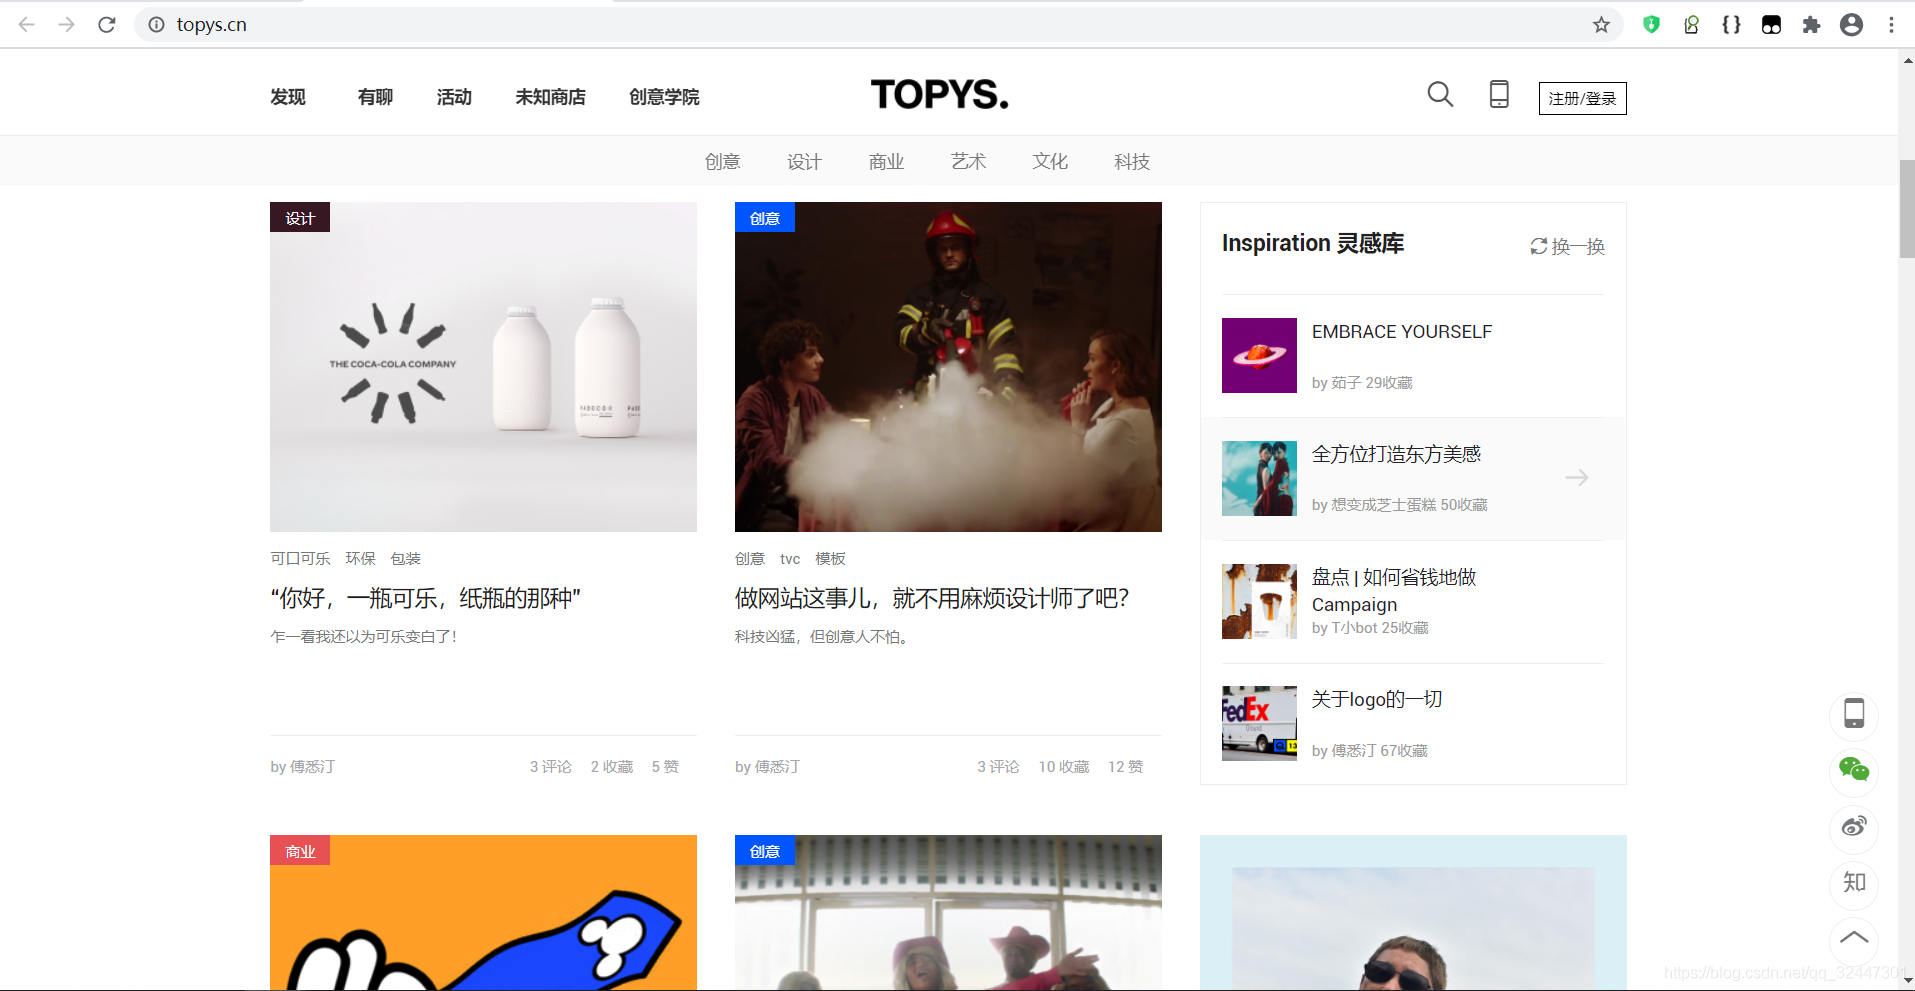Open the Tampermonkey extension icon

click(x=1771, y=25)
